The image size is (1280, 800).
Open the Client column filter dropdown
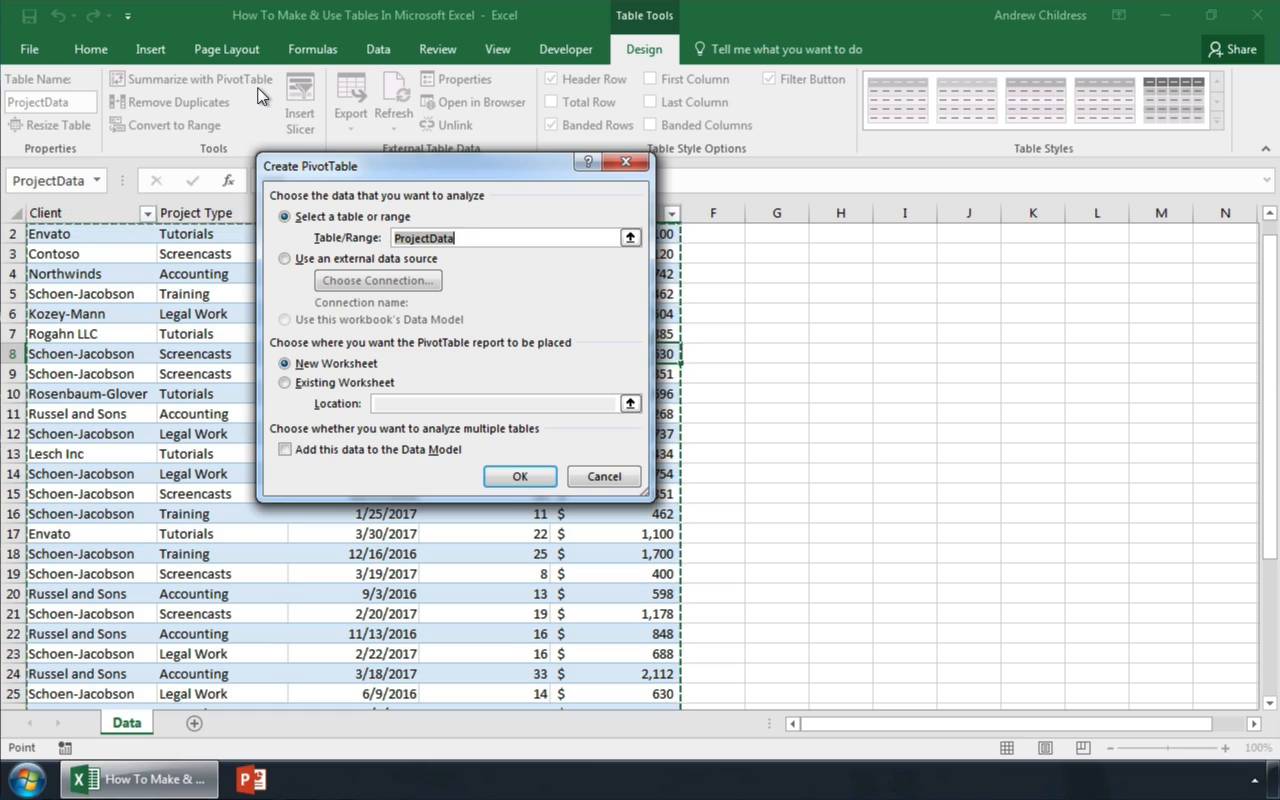[x=147, y=213]
